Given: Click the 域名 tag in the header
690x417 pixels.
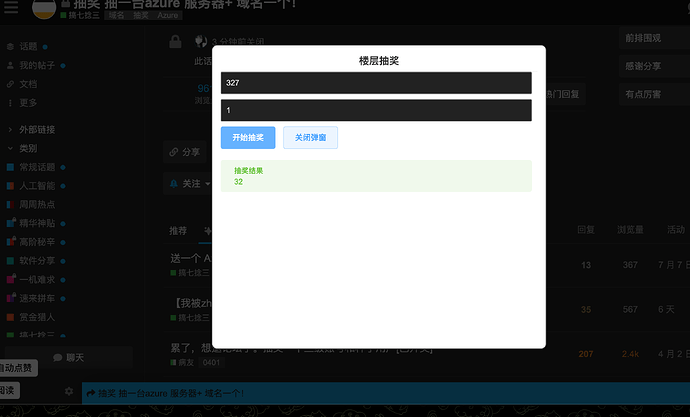Looking at the screenshot, I should pos(116,15).
